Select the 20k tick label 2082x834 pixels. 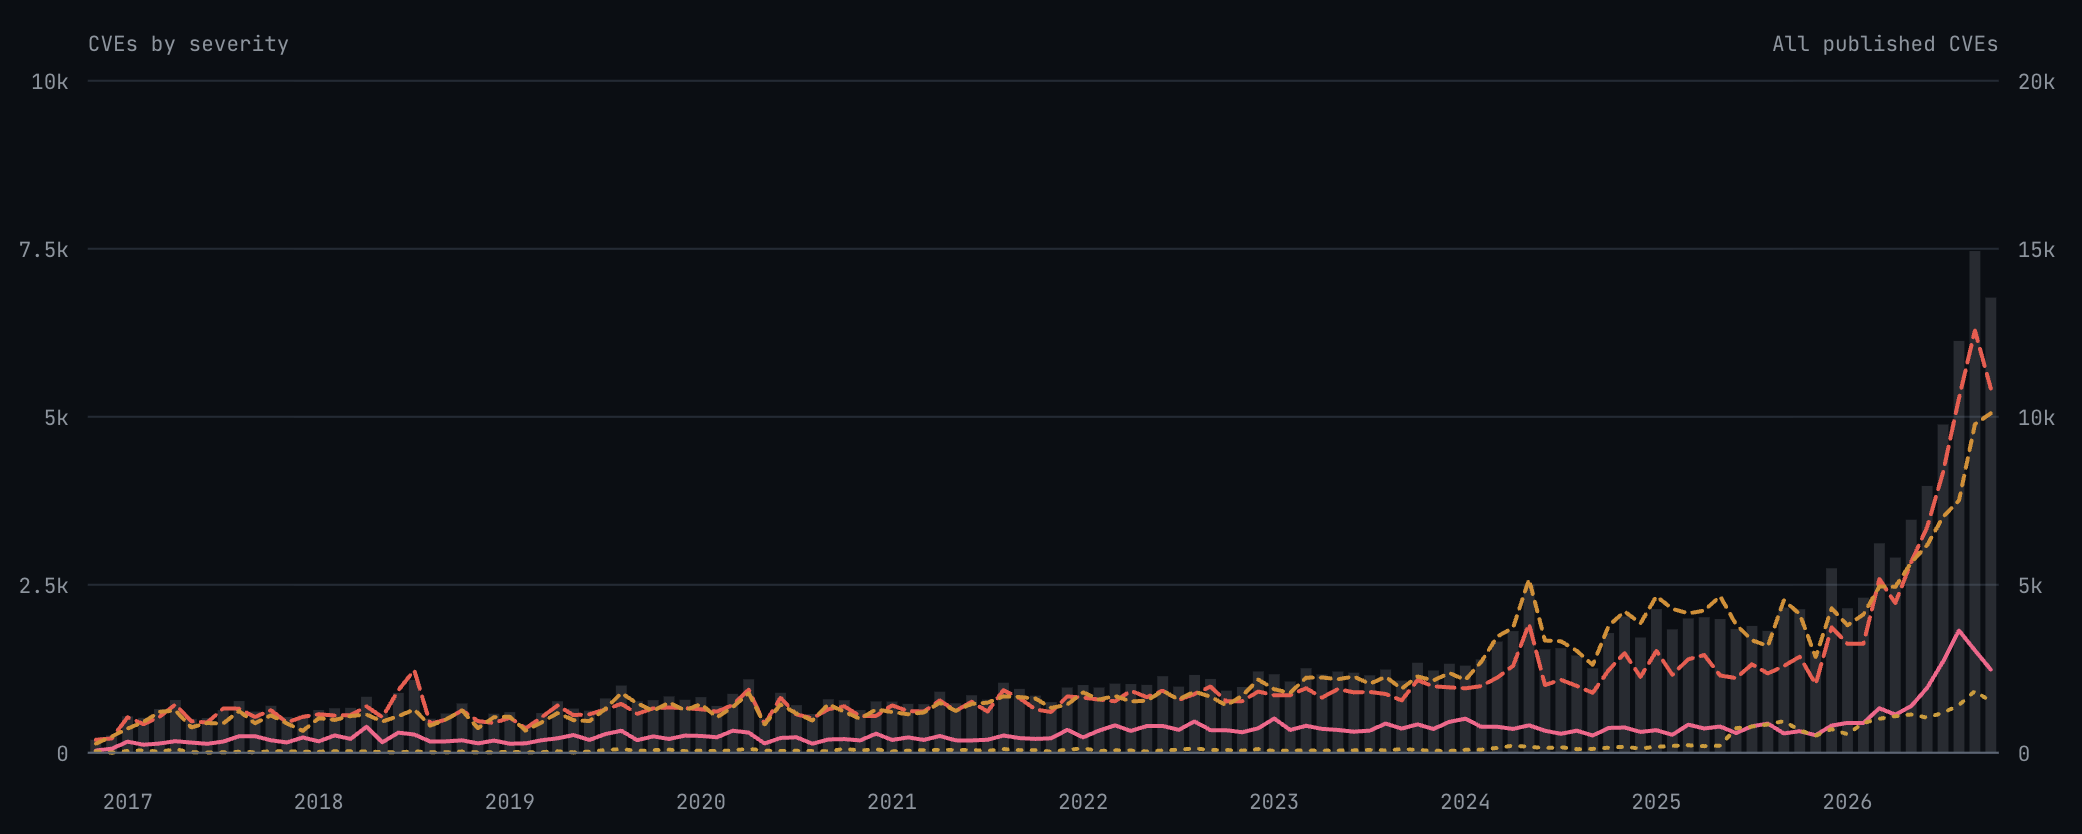coord(2036,81)
